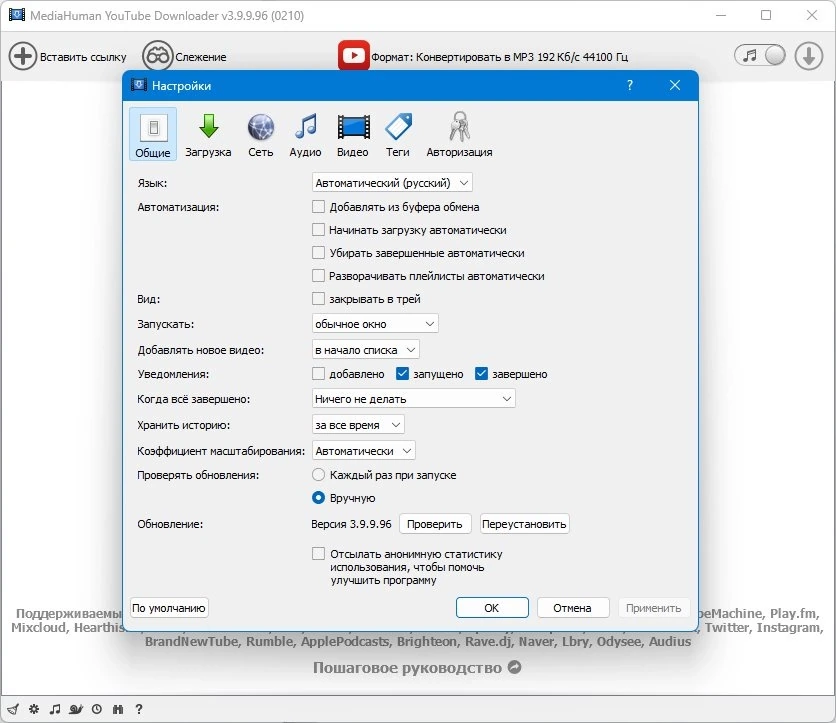Open the Сеть settings tab
The width and height of the screenshot is (836, 723).
coord(261,134)
